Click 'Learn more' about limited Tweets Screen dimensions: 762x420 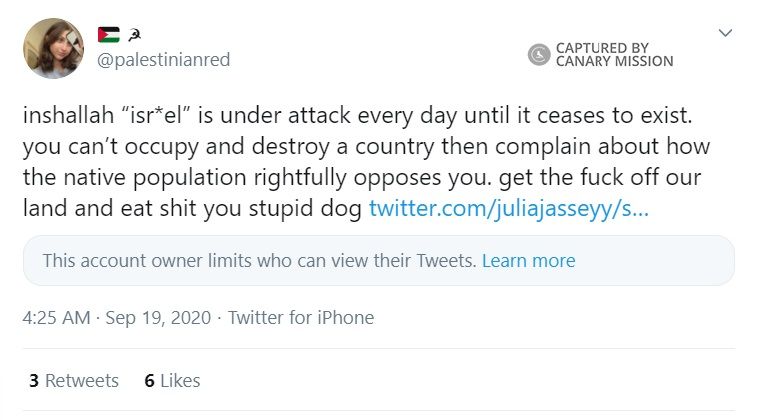click(528, 261)
